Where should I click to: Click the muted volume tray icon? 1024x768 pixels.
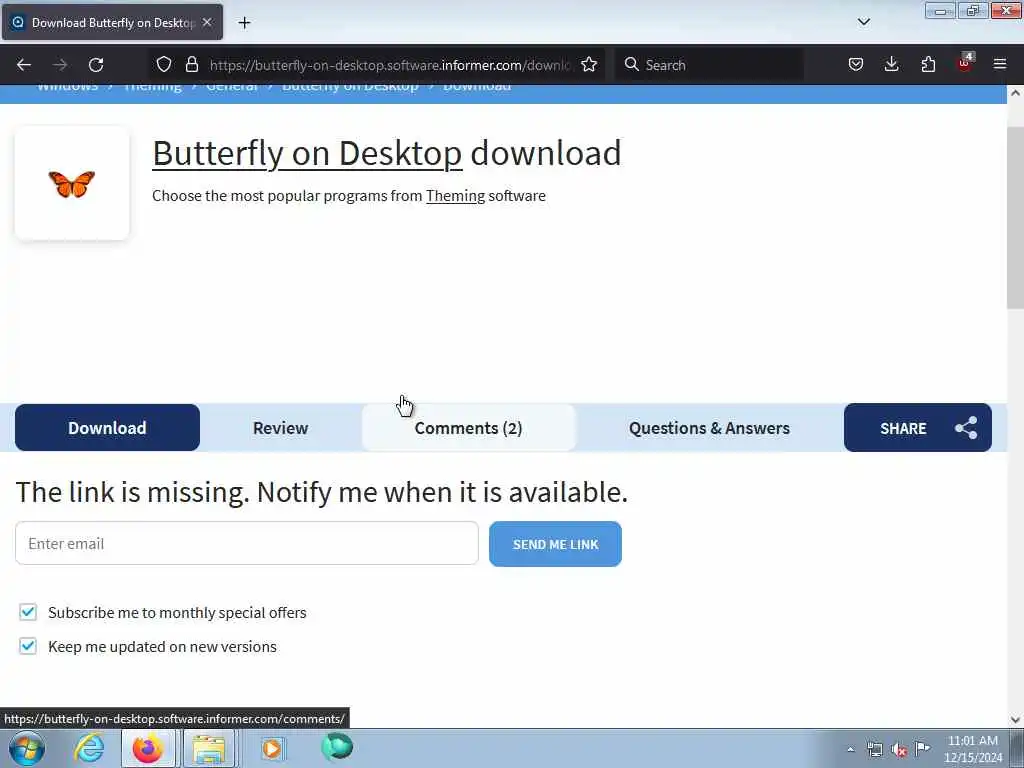click(899, 750)
